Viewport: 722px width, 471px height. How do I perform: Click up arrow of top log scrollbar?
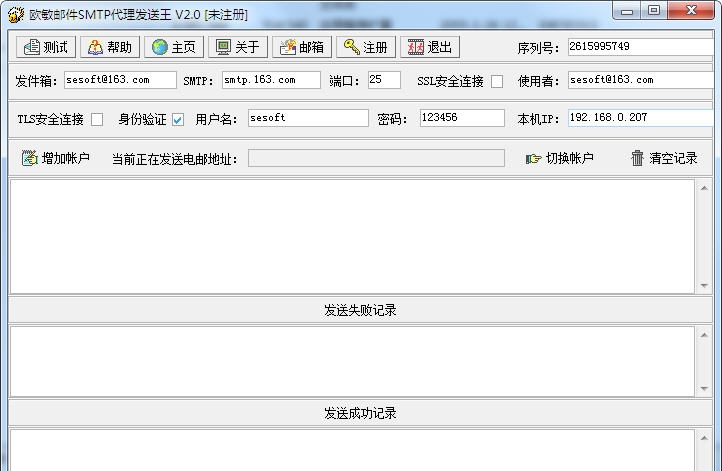(x=704, y=188)
